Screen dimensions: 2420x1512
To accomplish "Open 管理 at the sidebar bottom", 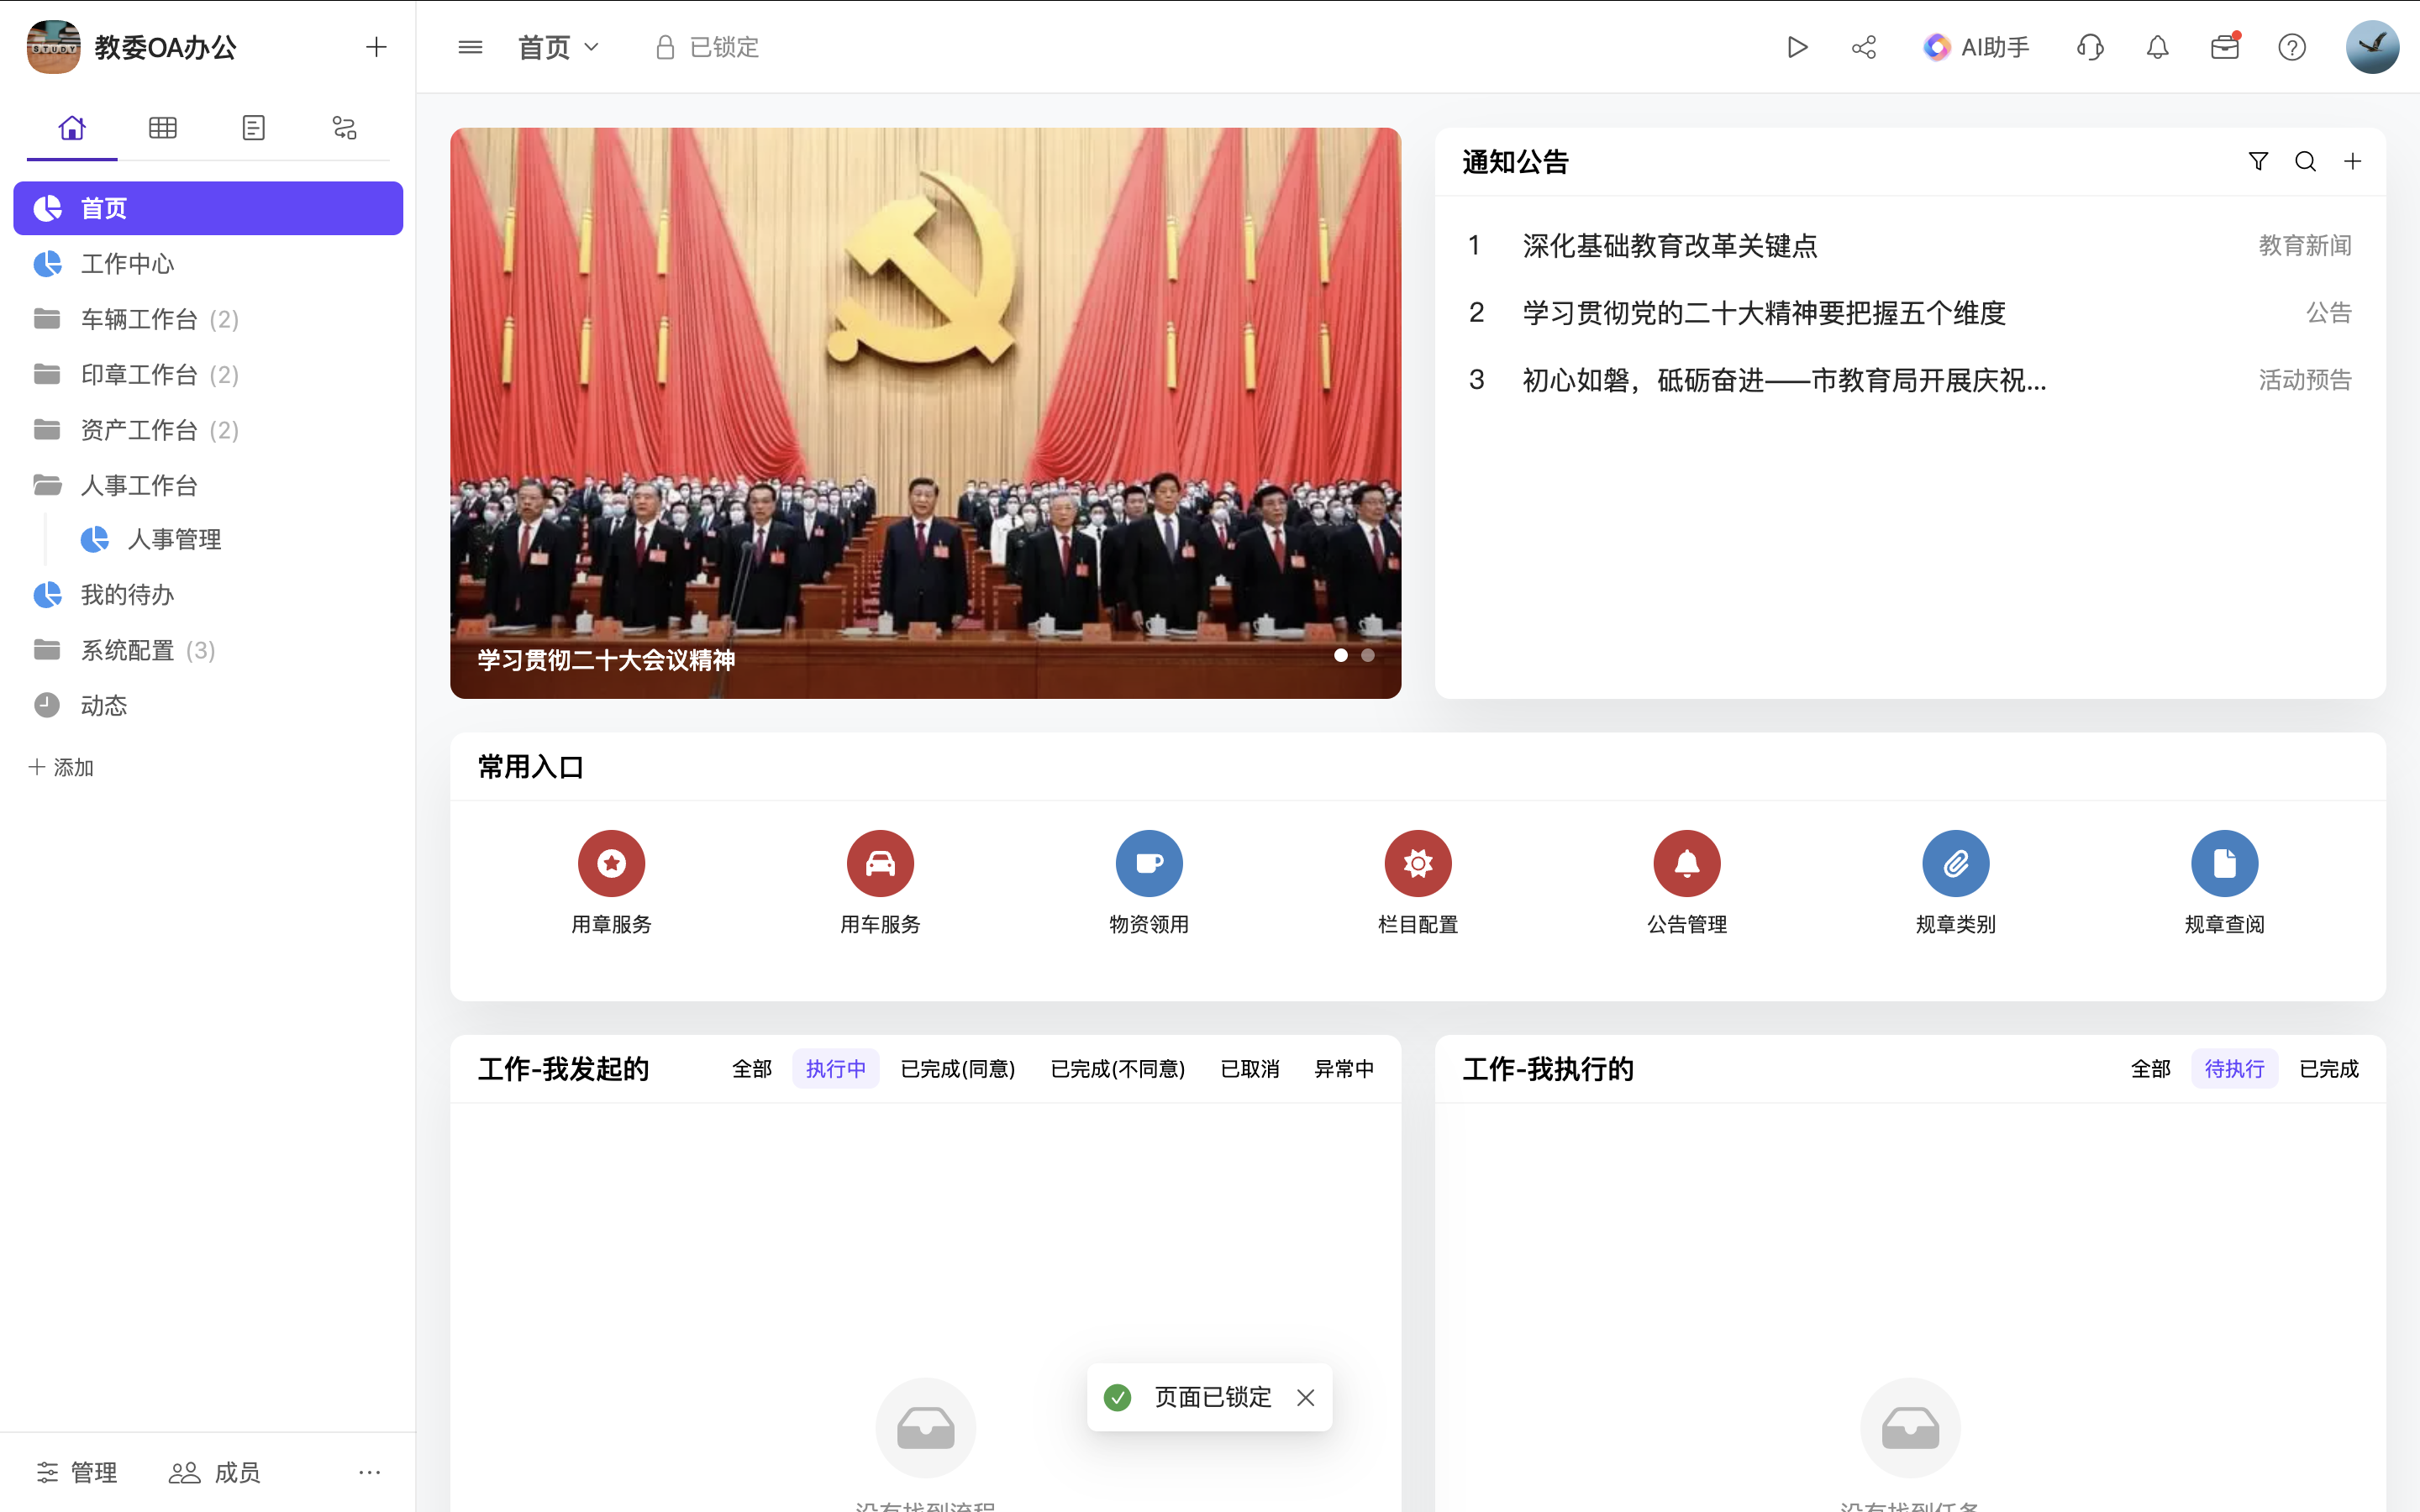I will click(77, 1472).
